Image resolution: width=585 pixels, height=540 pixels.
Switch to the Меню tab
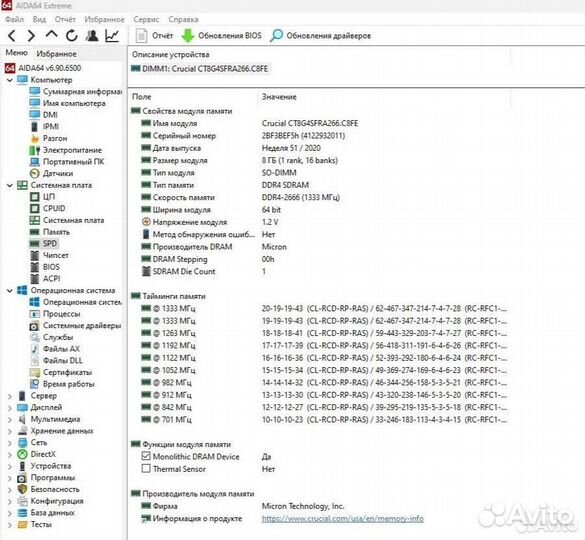[16, 53]
